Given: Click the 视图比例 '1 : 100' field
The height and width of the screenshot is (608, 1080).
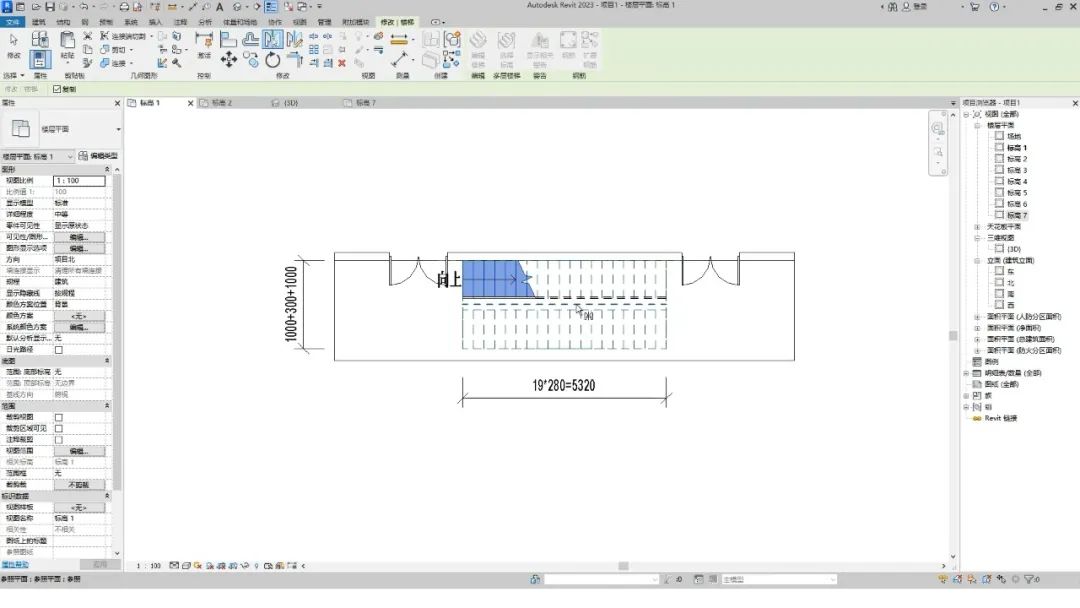Looking at the screenshot, I should pos(79,180).
